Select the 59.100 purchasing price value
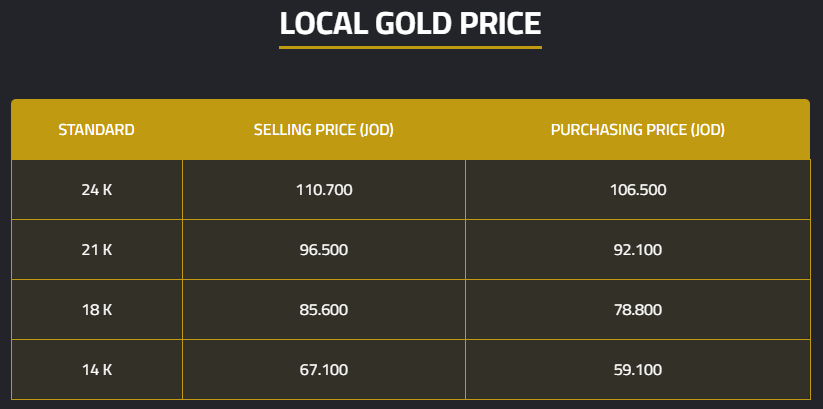 pyautogui.click(x=637, y=370)
